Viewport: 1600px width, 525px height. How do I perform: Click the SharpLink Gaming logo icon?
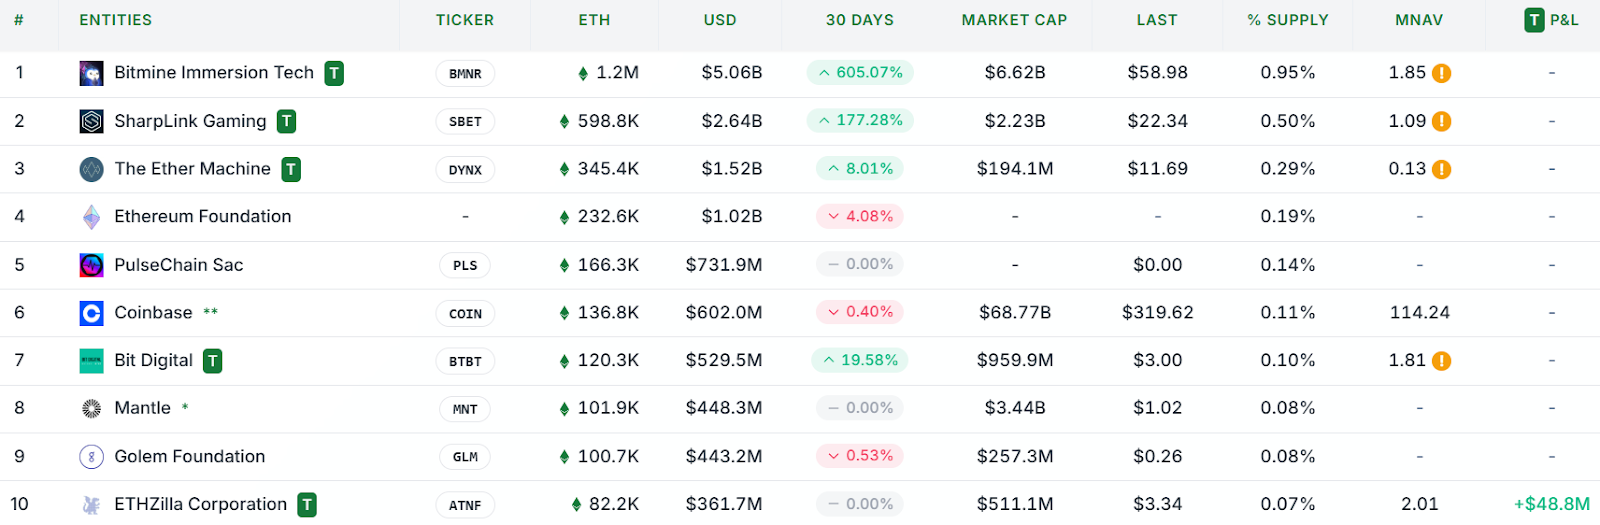(x=91, y=121)
